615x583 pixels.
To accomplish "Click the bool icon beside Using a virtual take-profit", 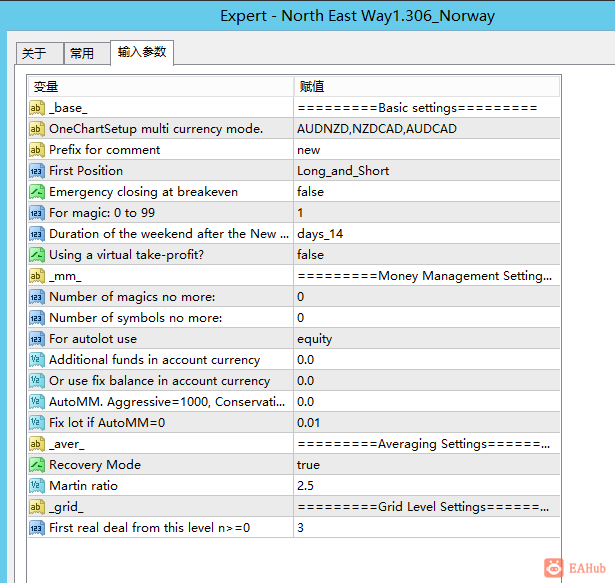I will [x=37, y=255].
